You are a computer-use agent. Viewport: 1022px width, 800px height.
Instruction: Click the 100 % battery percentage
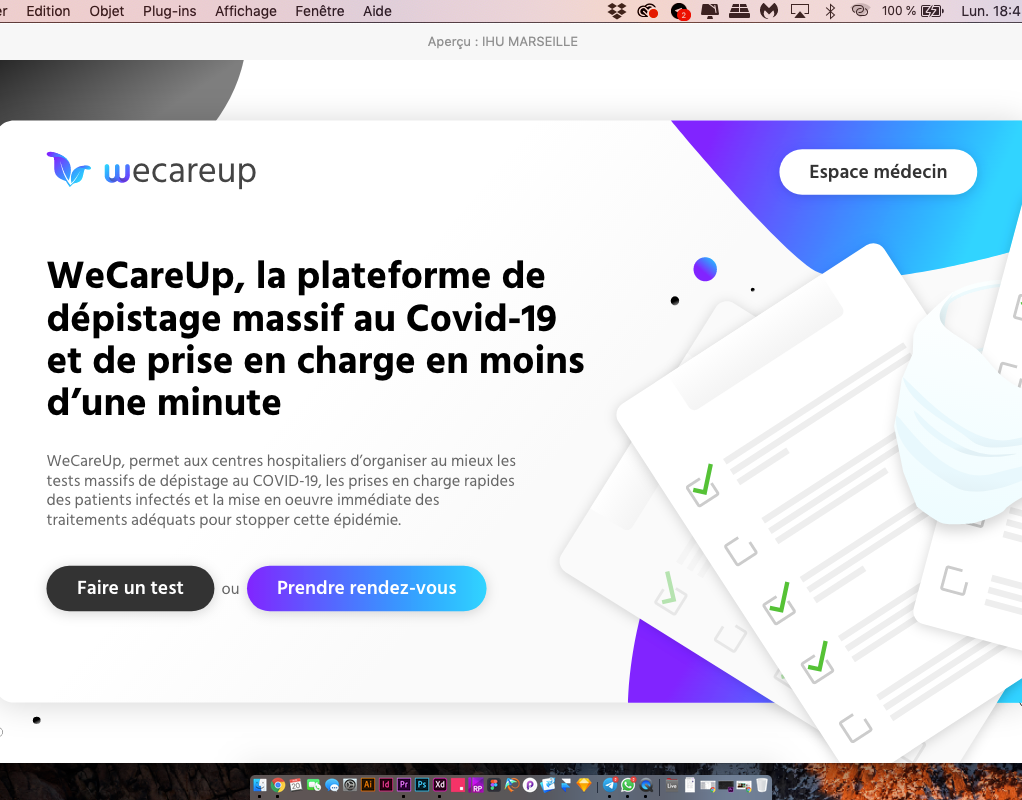pos(899,11)
